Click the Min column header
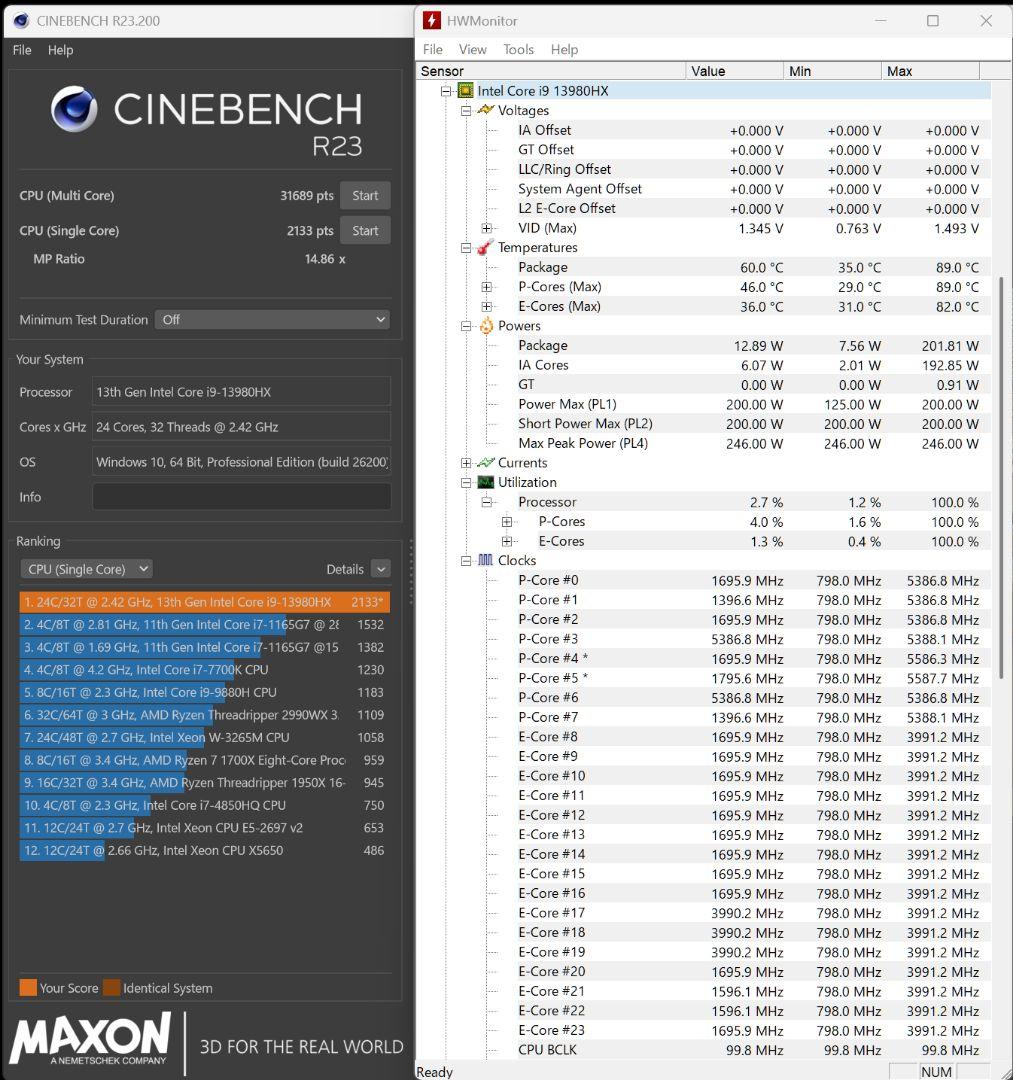This screenshot has width=1013, height=1080. click(832, 71)
